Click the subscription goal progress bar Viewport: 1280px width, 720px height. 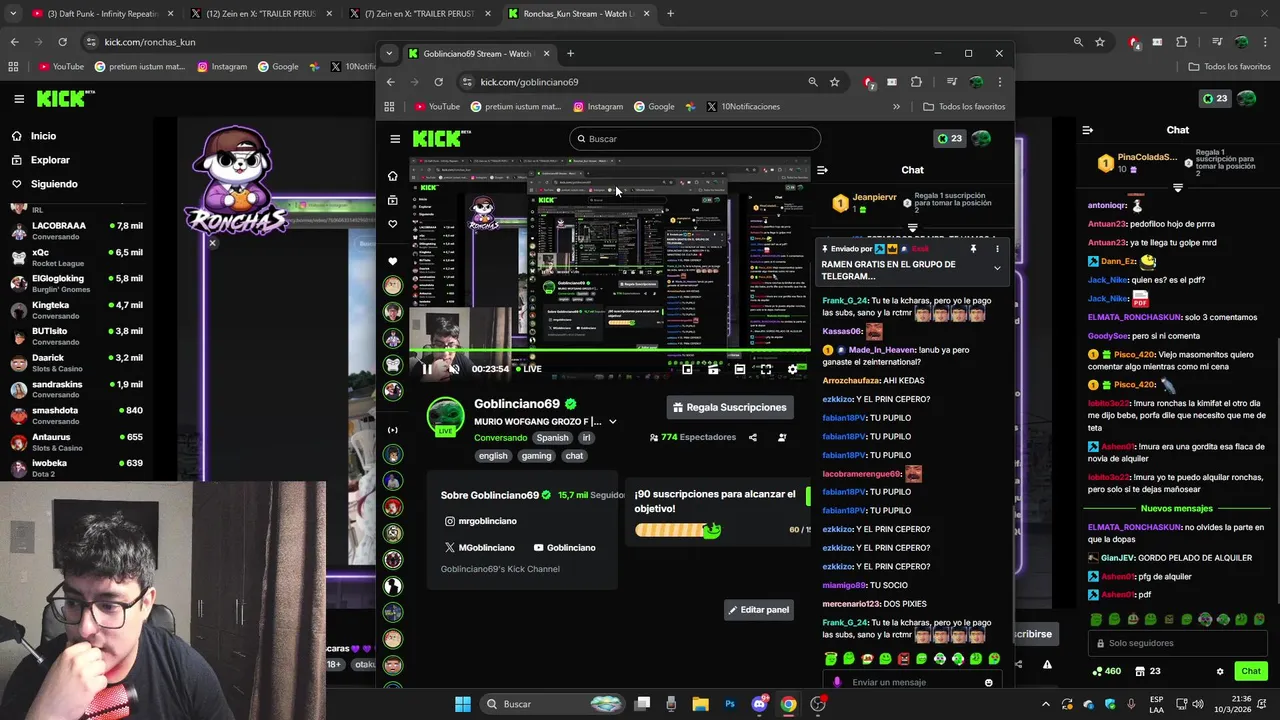[x=677, y=530]
